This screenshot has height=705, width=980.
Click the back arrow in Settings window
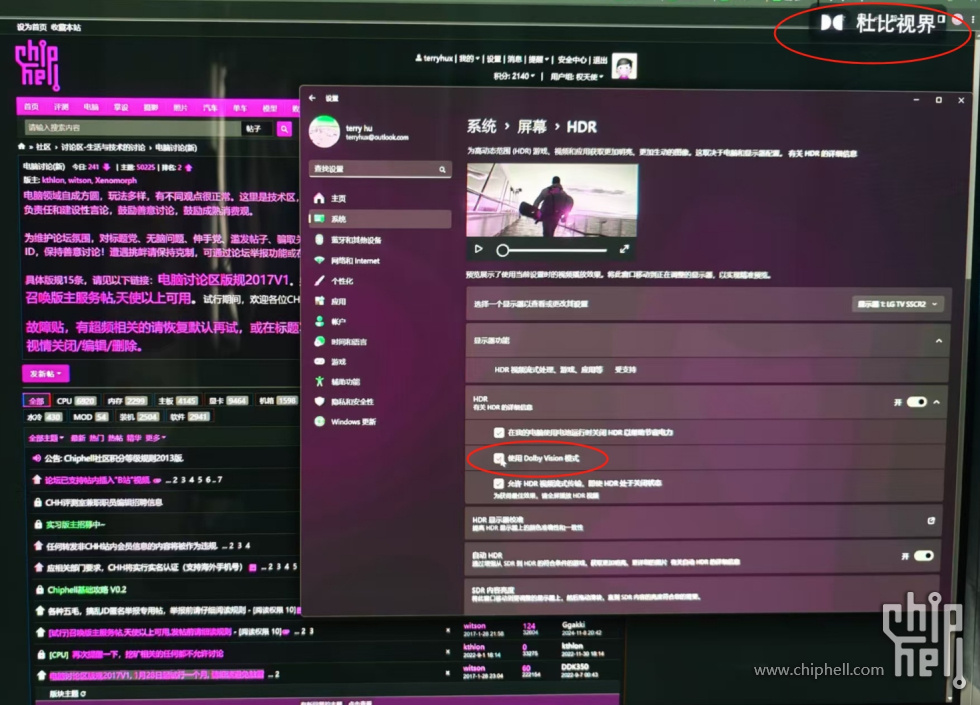312,98
